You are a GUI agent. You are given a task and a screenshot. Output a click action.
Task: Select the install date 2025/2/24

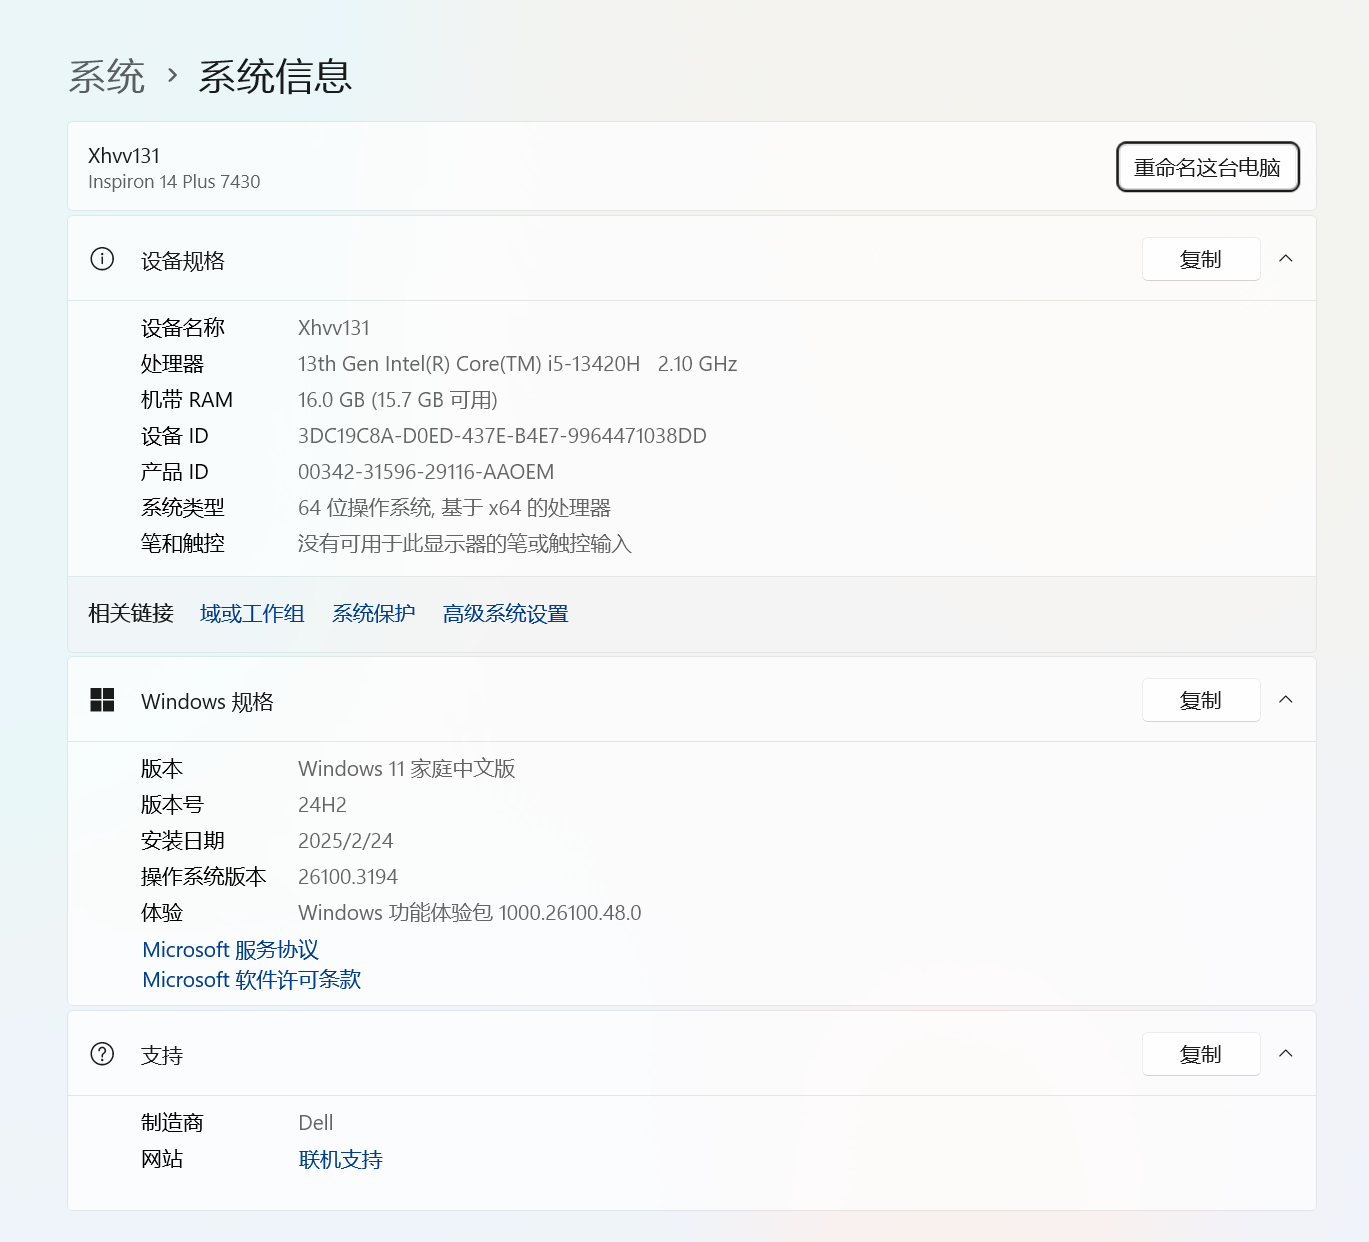click(x=346, y=841)
